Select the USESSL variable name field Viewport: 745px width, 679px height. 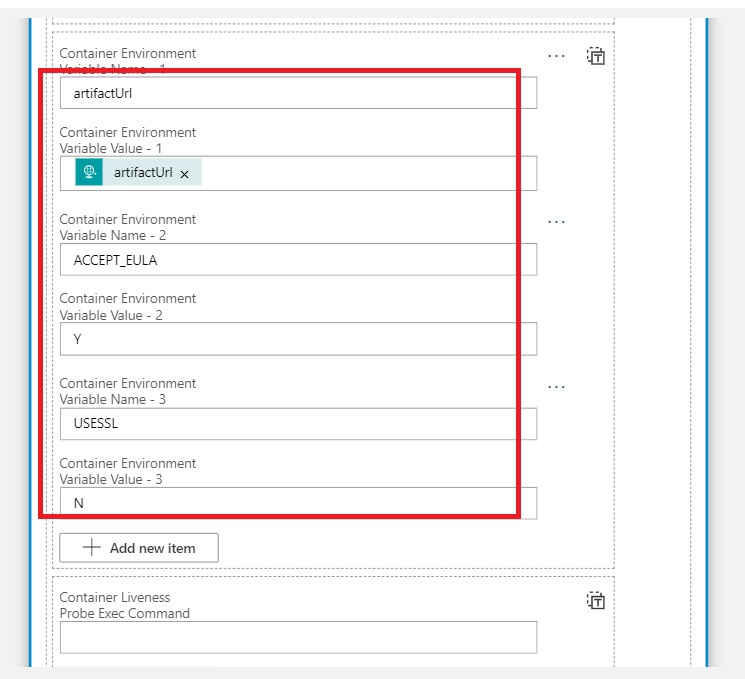point(298,424)
